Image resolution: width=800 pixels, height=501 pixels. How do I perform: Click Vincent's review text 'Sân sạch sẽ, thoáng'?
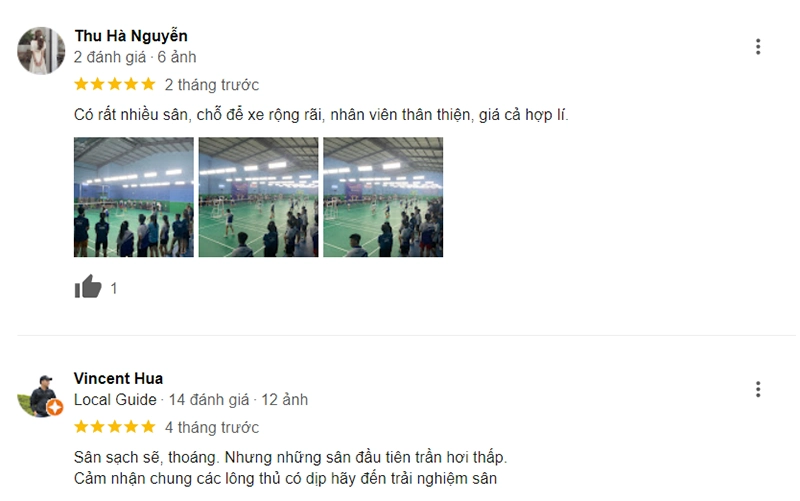(x=146, y=457)
